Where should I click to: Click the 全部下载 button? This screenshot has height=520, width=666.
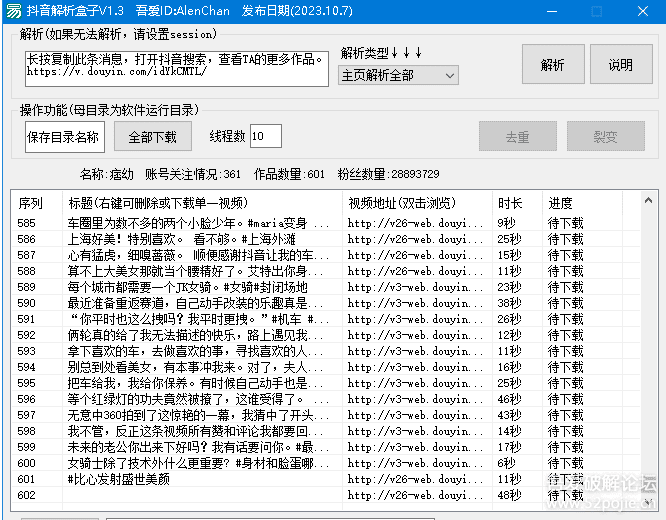(x=152, y=137)
